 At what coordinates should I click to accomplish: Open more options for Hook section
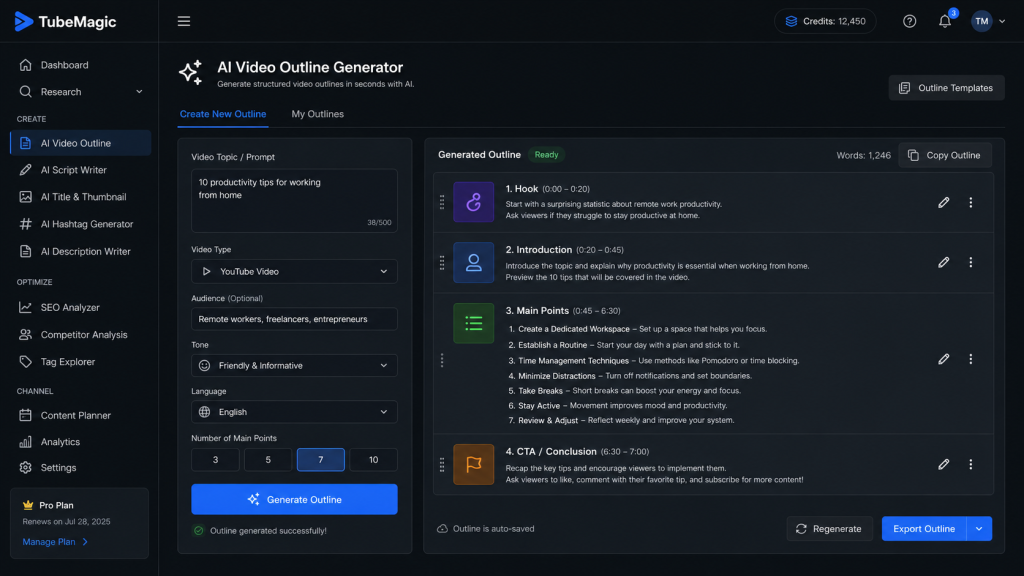click(970, 202)
